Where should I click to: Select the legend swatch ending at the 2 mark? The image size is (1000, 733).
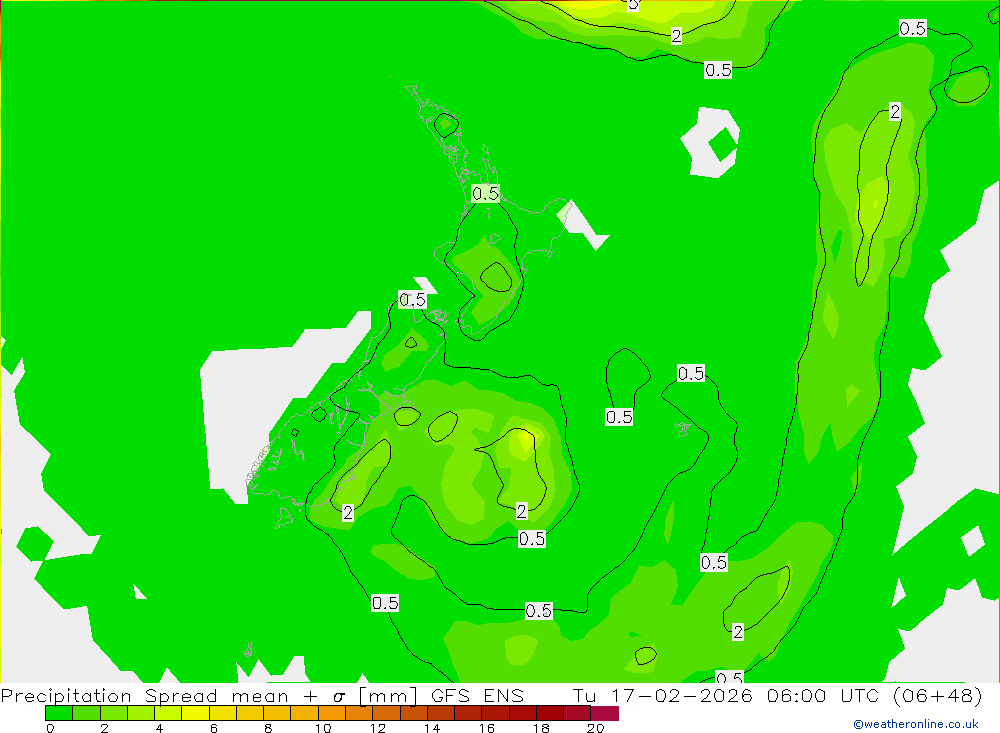pos(87,713)
